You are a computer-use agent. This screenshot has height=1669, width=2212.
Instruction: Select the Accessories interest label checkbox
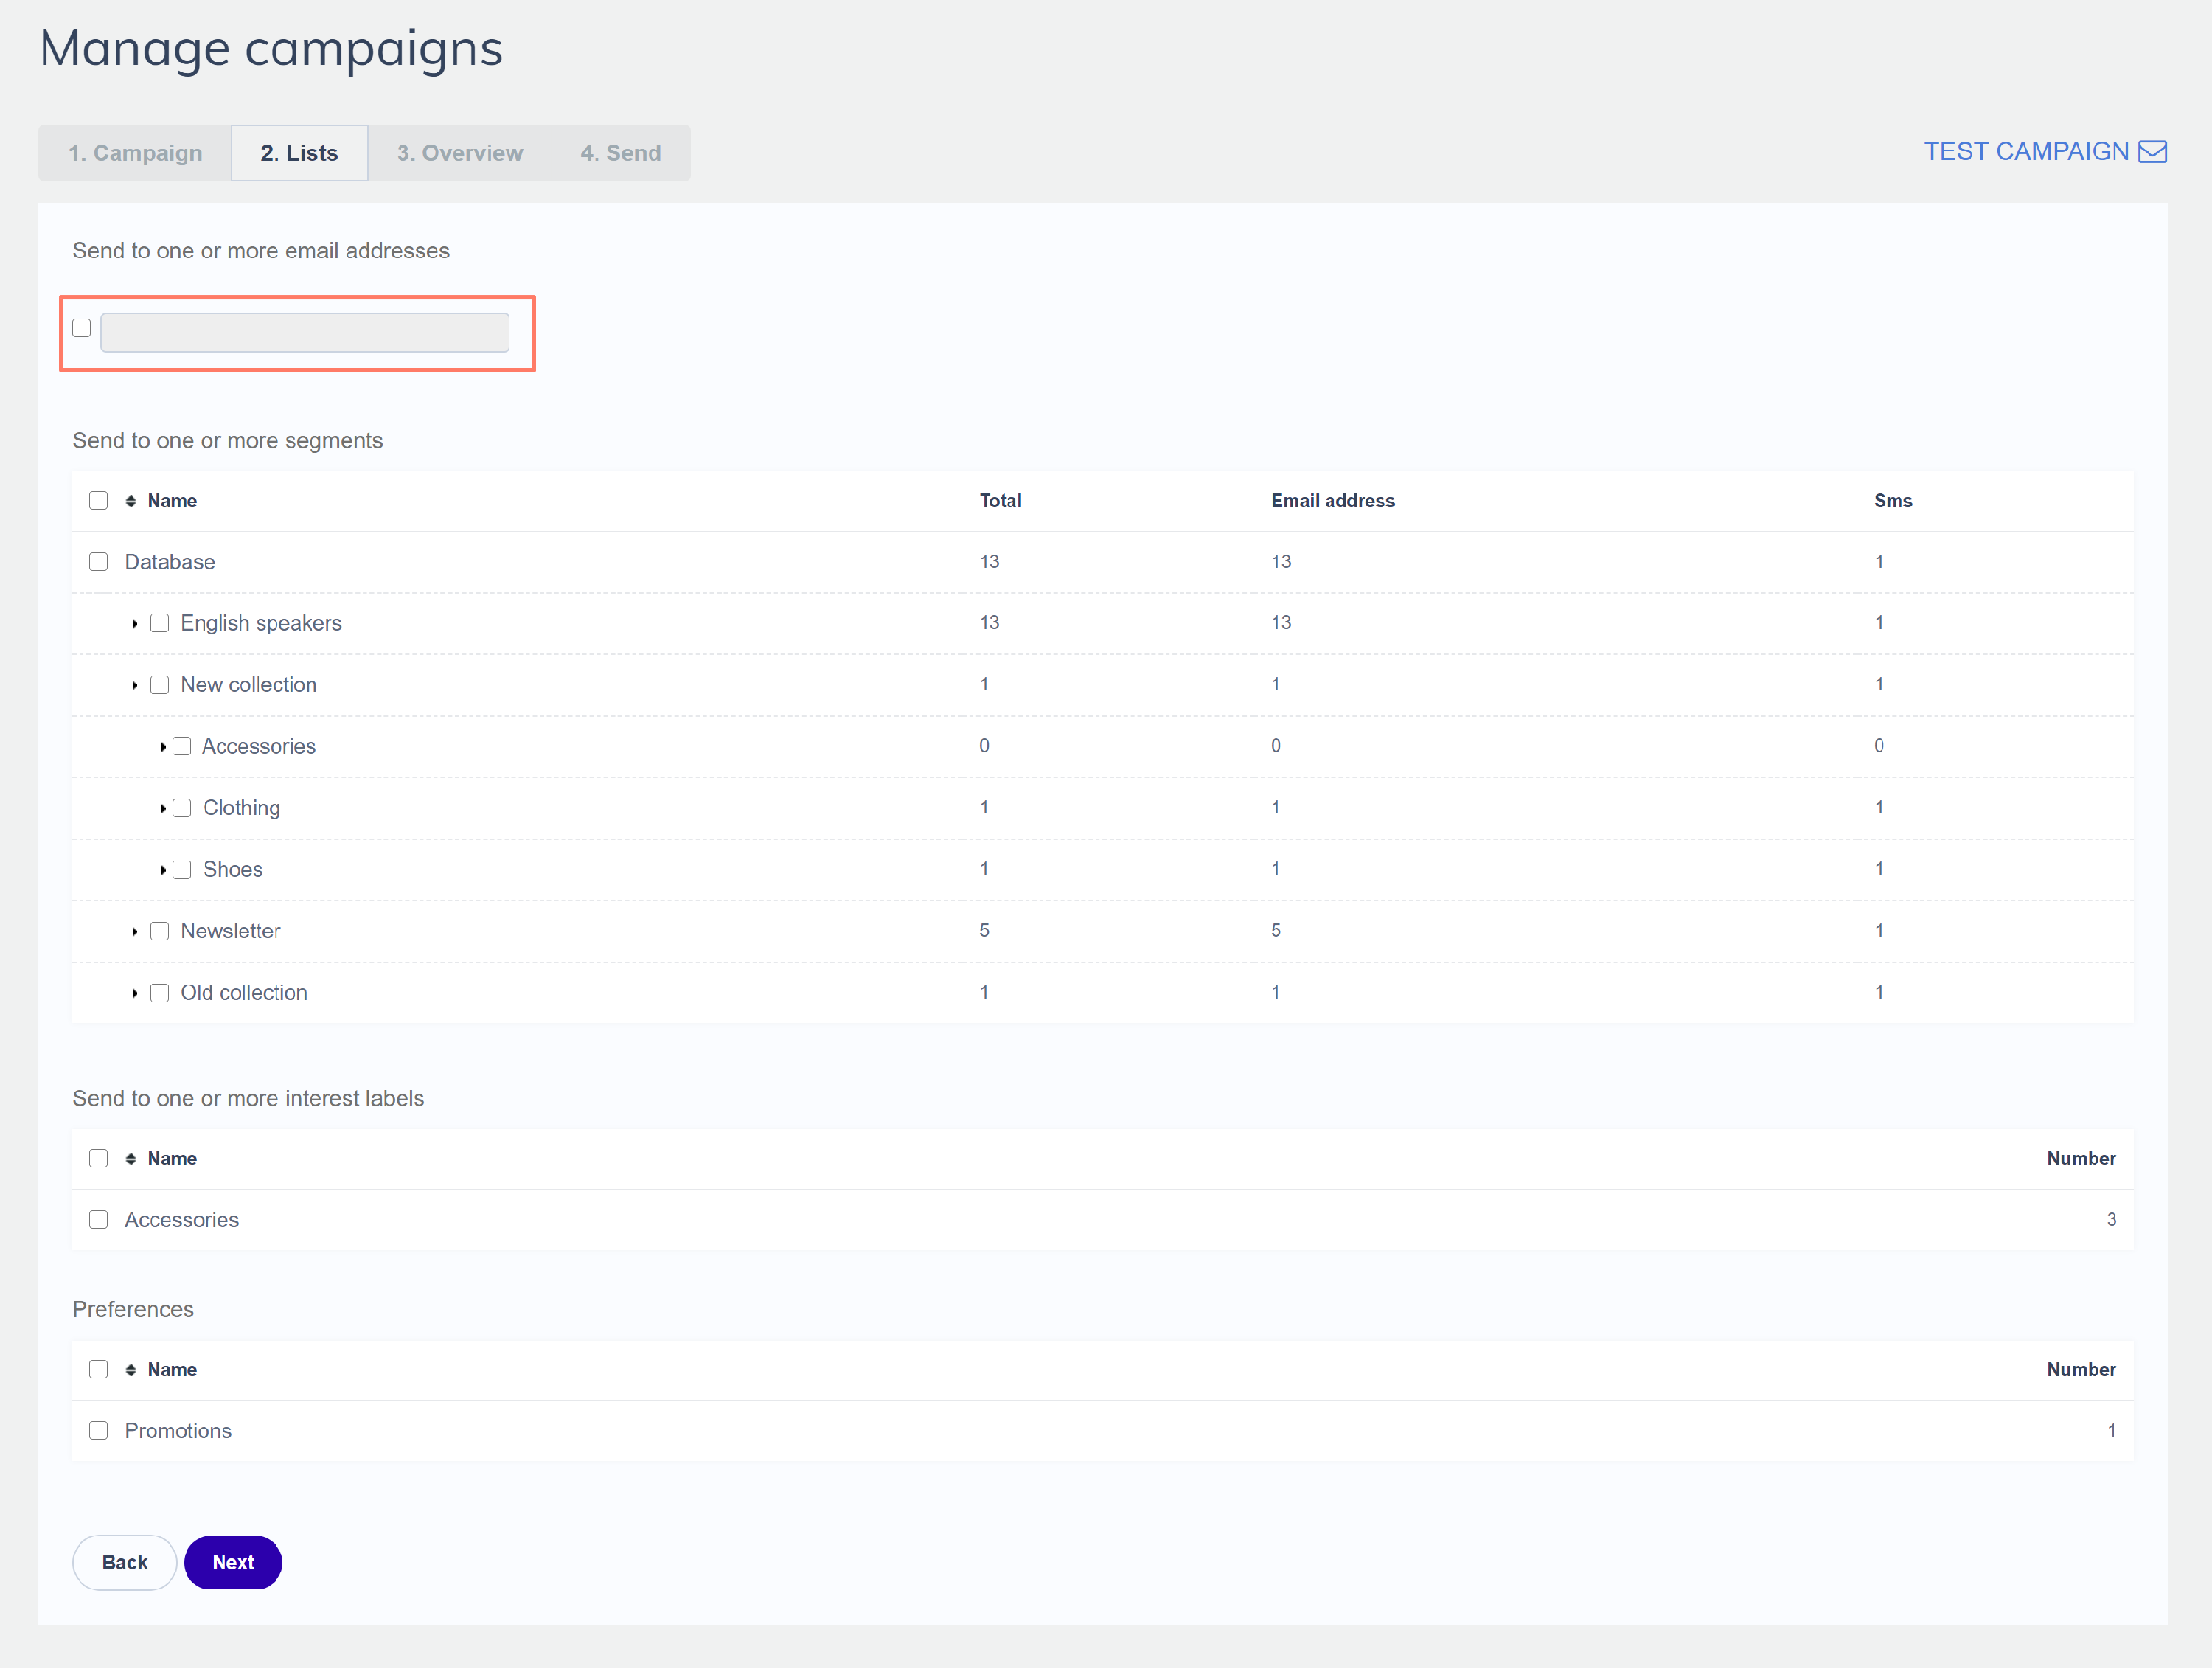[98, 1220]
